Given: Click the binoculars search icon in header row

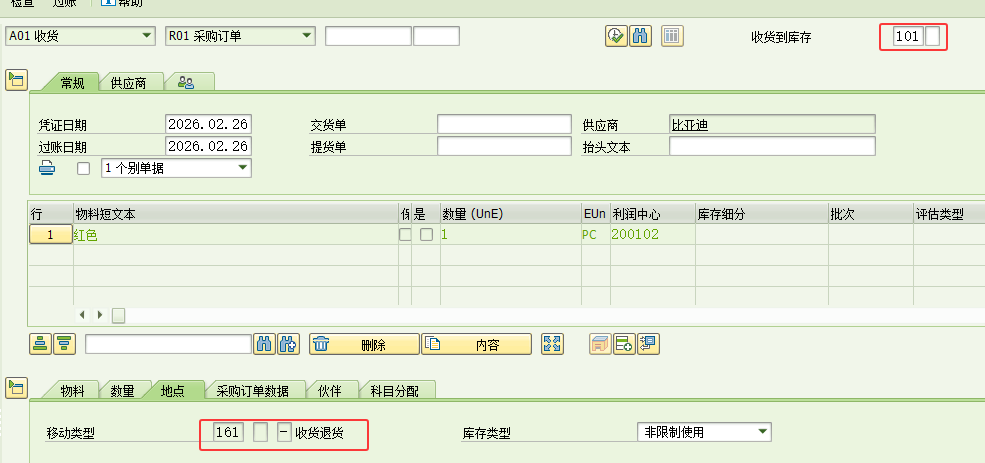Looking at the screenshot, I should coord(641,36).
